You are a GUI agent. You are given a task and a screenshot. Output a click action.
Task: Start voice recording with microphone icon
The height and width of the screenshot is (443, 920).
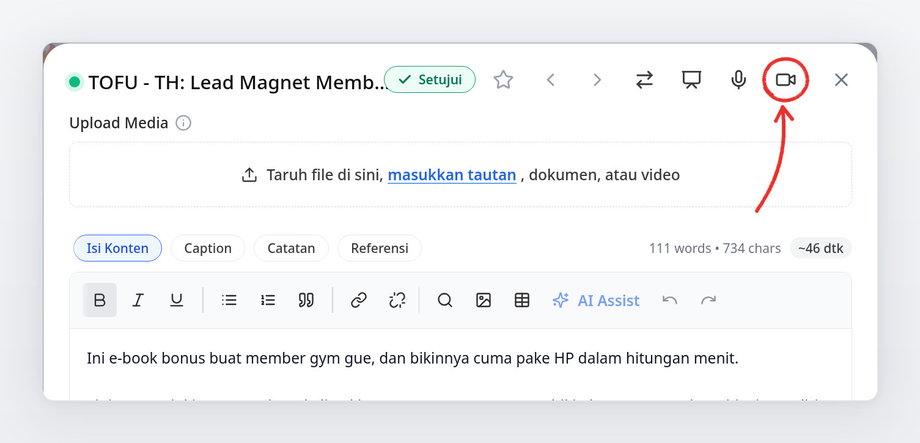coord(738,80)
